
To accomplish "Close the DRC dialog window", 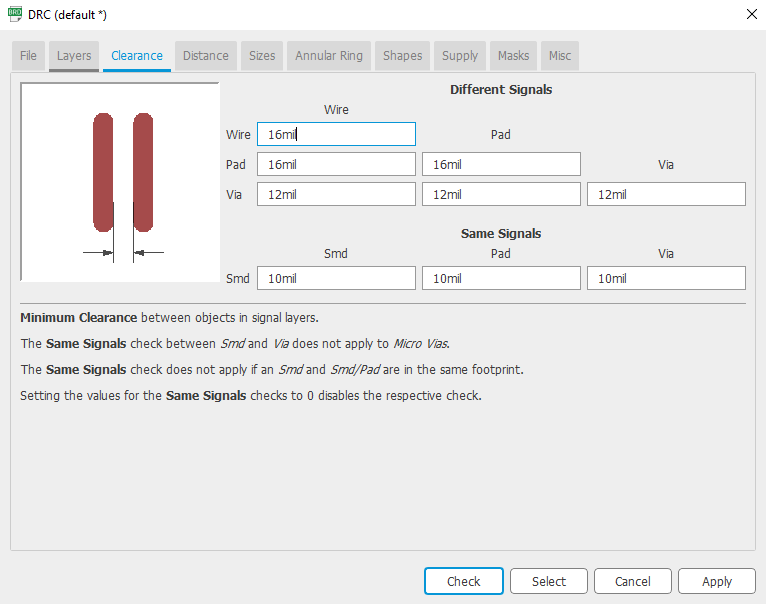I will point(751,13).
